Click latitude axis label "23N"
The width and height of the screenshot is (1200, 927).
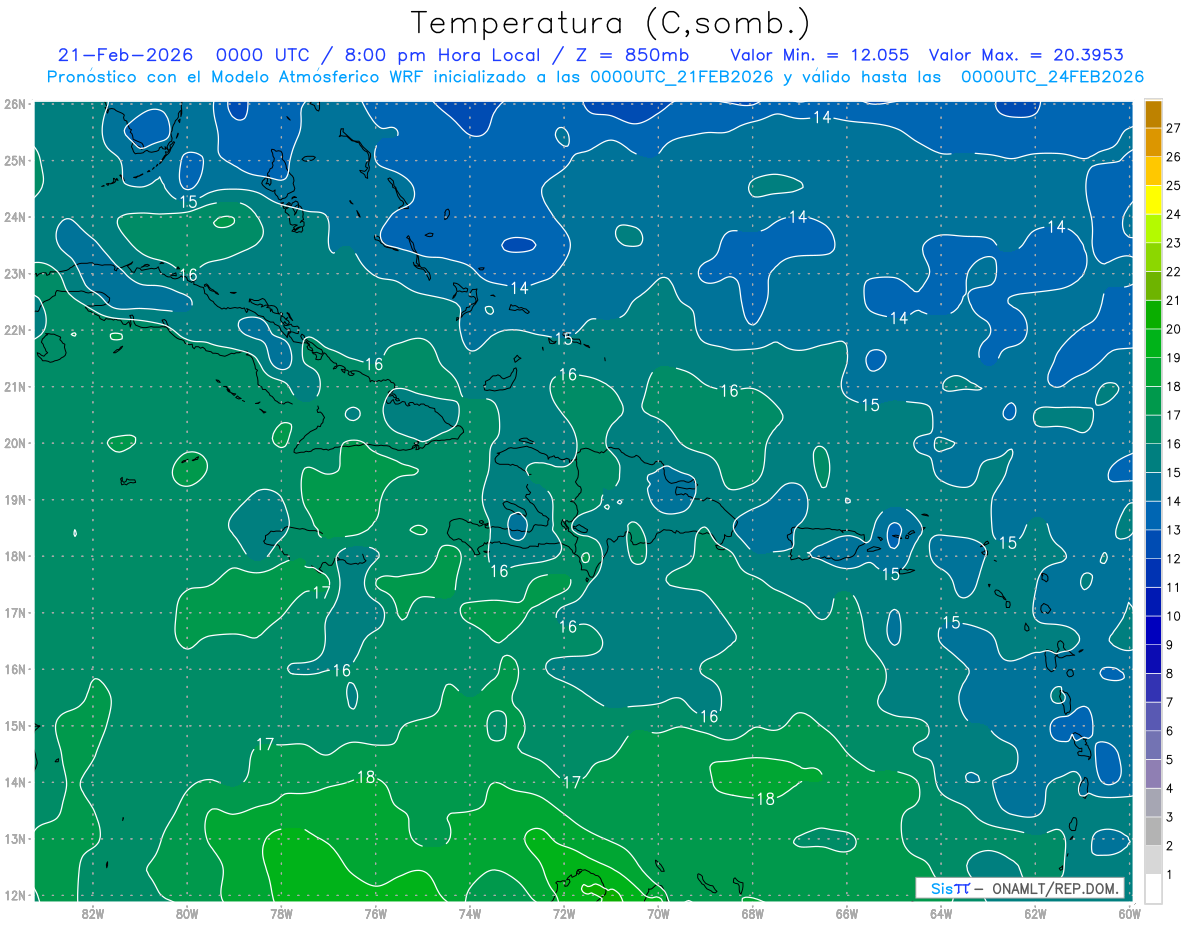(x=15, y=273)
